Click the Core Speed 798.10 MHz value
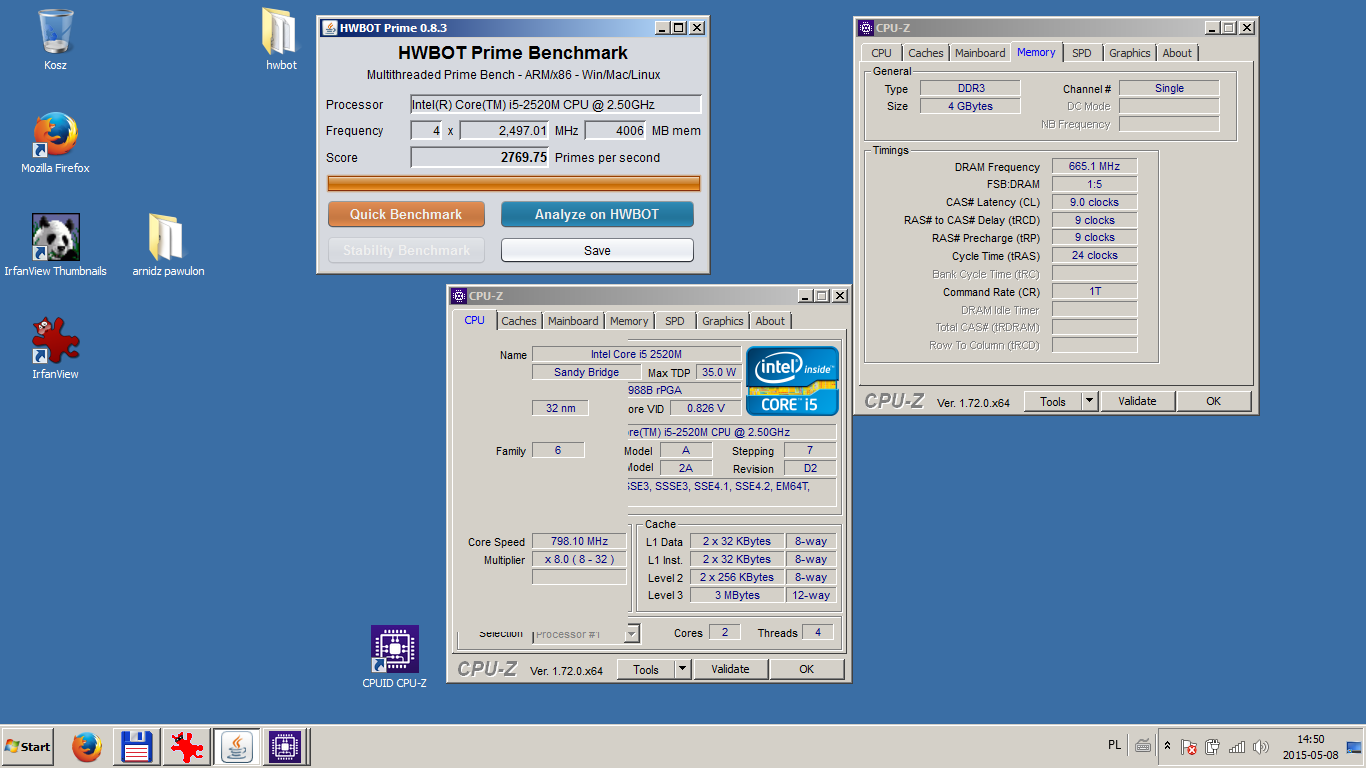This screenshot has height=768, width=1366. 579,541
